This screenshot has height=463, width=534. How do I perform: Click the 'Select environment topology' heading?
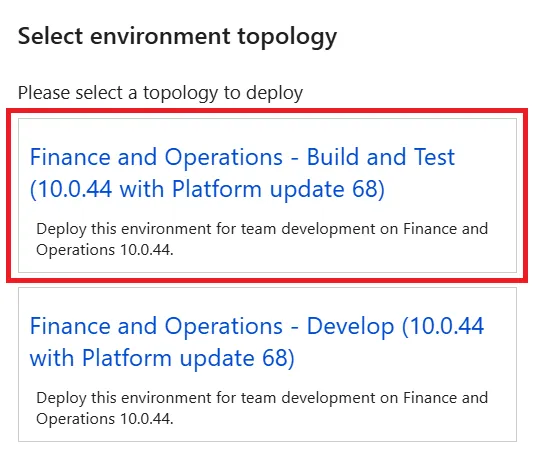(177, 37)
